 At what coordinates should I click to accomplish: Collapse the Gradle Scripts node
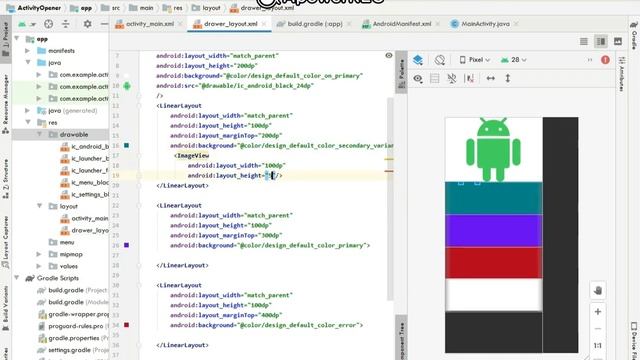click(x=17, y=278)
